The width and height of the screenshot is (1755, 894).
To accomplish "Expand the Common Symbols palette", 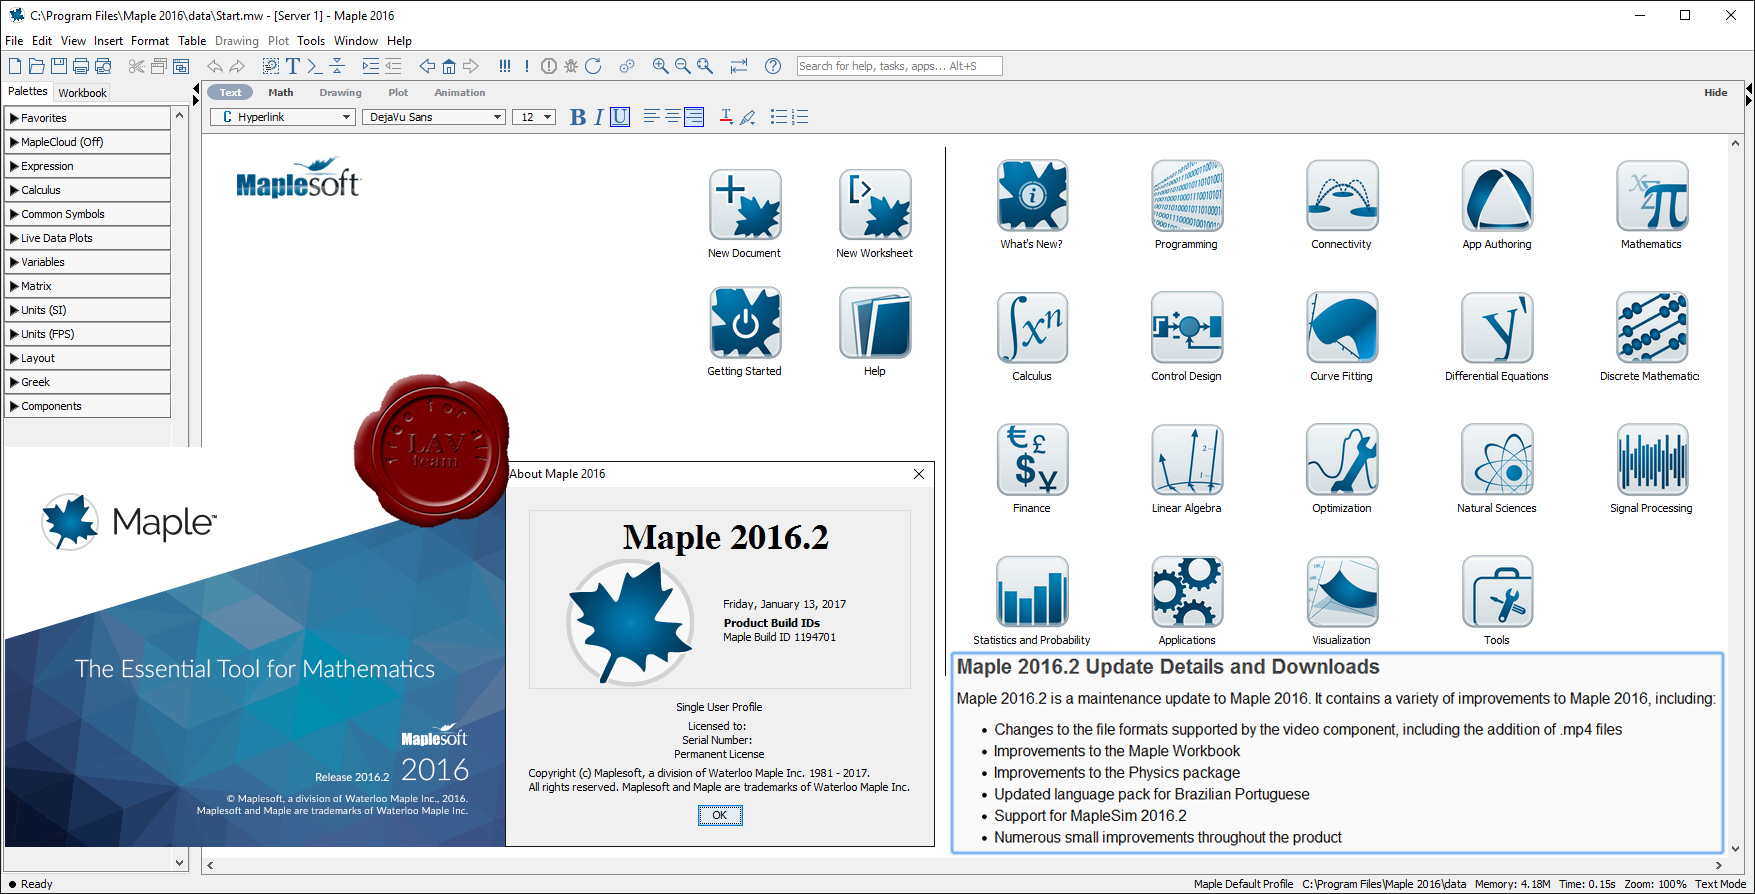I will pyautogui.click(x=88, y=214).
